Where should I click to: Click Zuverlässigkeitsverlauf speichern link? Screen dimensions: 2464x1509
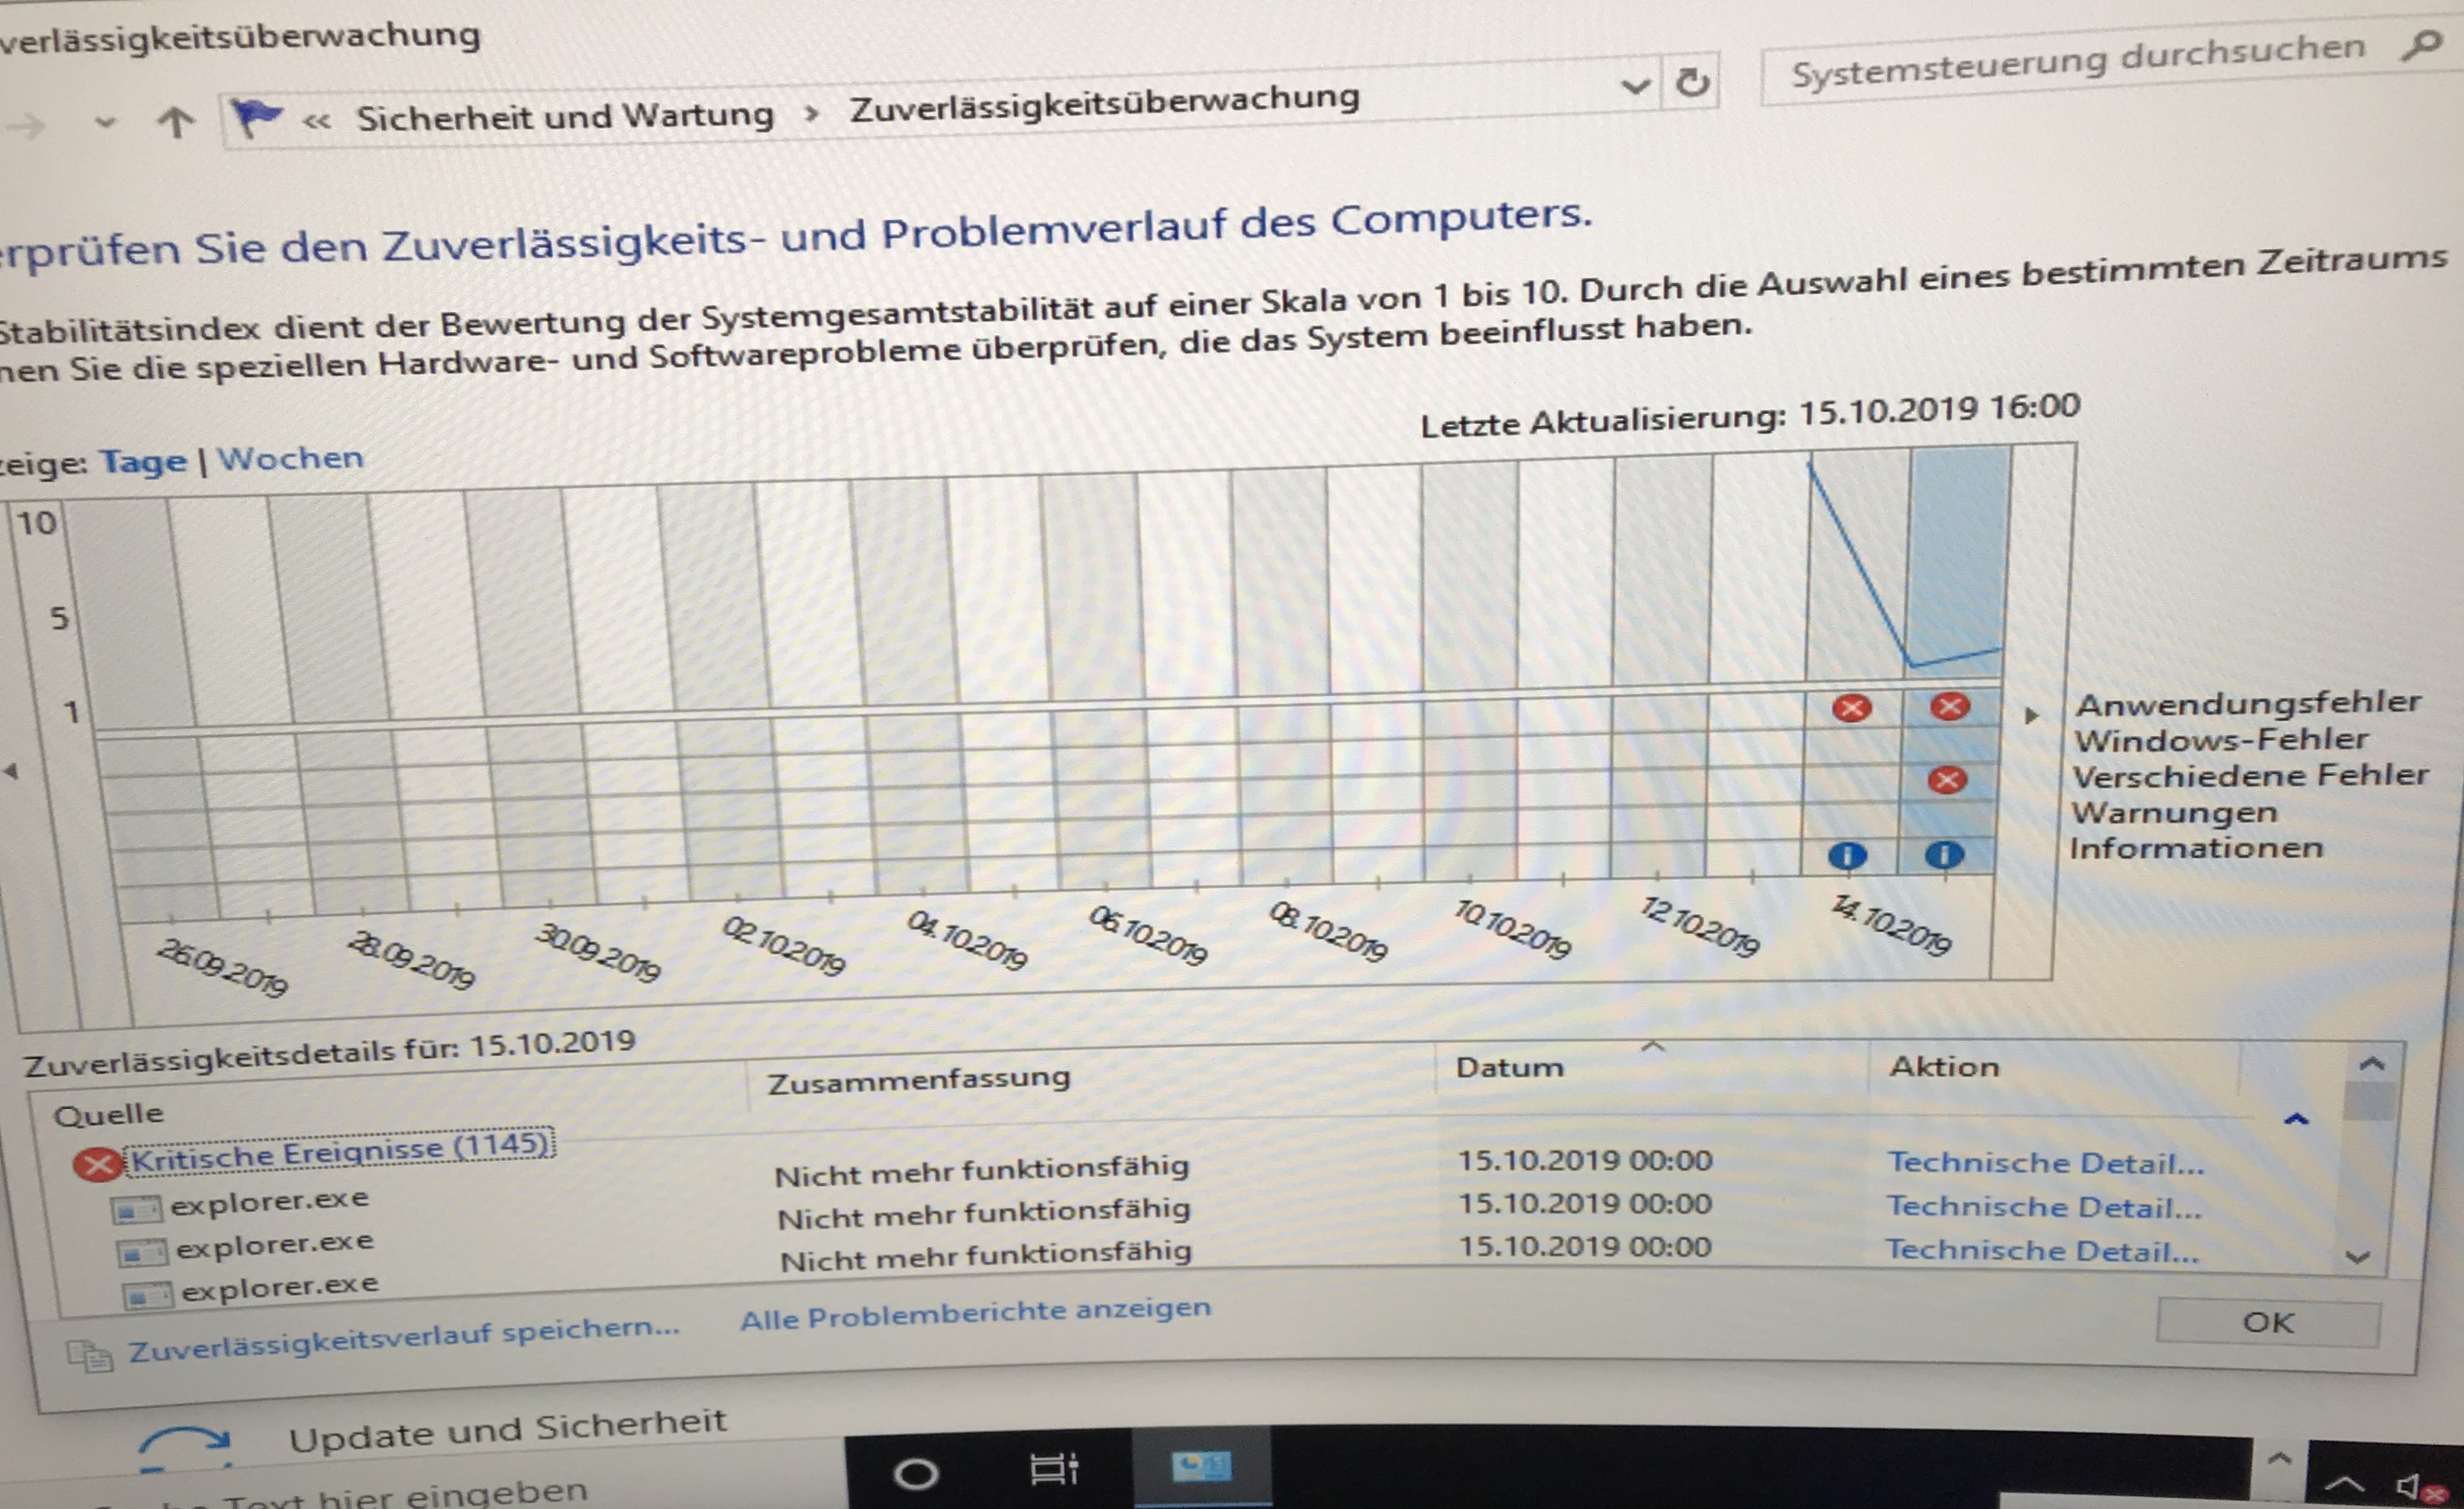coord(404,1340)
